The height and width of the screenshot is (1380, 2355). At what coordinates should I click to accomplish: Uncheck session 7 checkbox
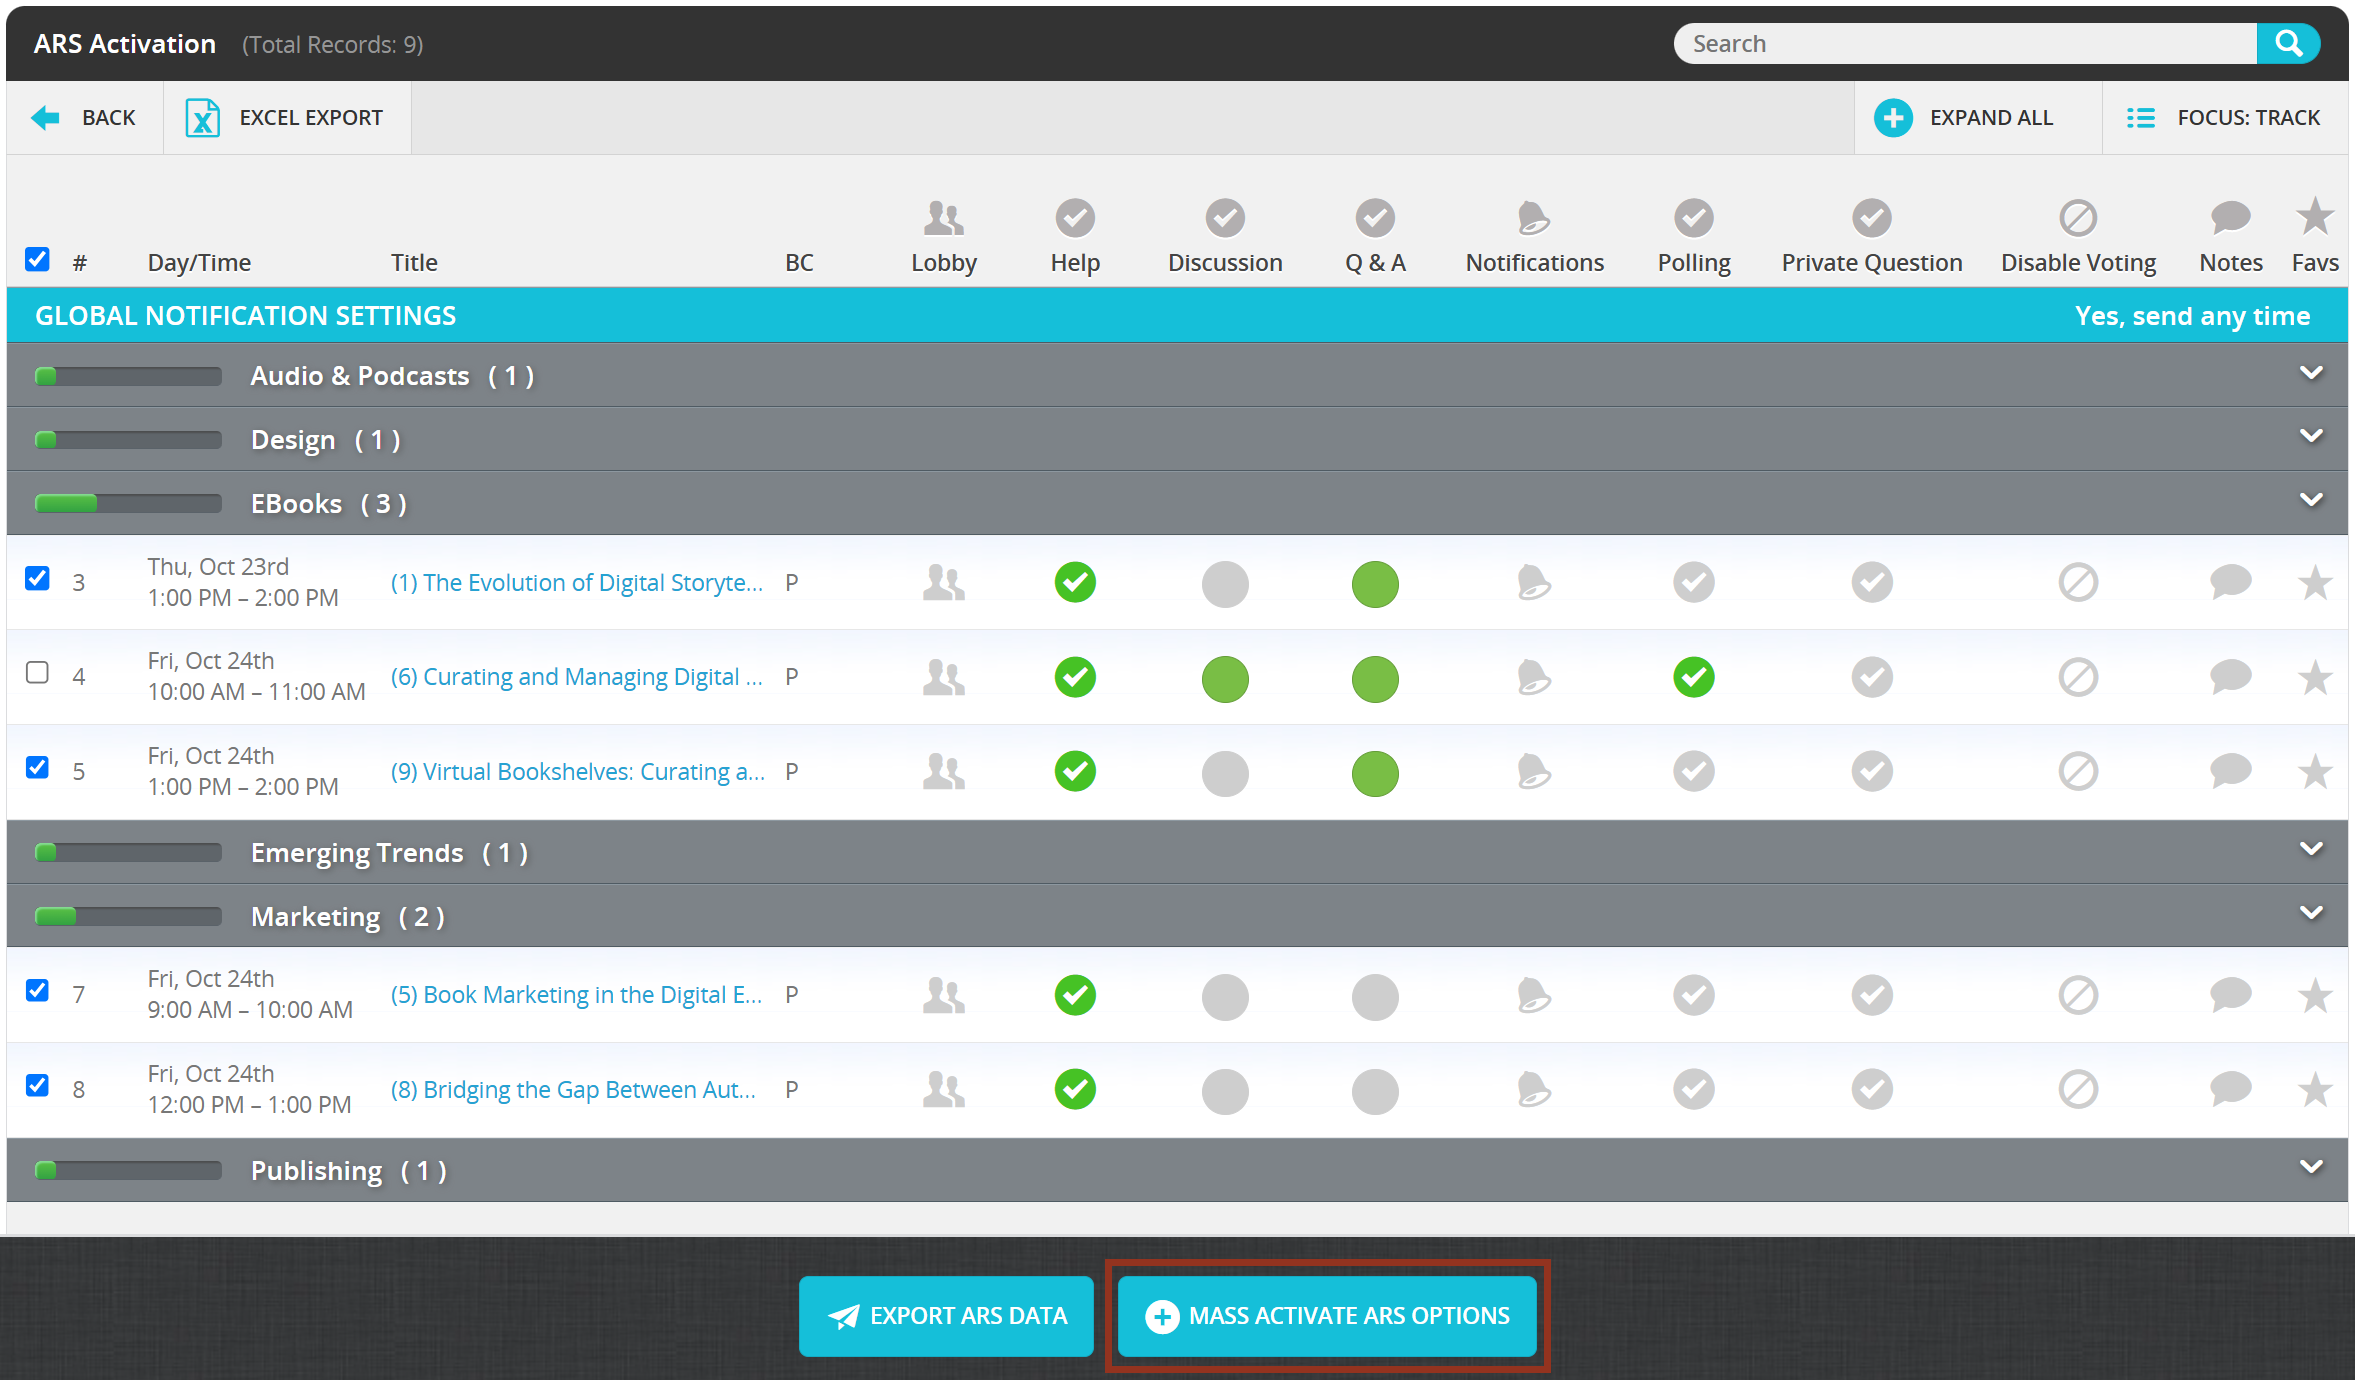click(x=37, y=990)
